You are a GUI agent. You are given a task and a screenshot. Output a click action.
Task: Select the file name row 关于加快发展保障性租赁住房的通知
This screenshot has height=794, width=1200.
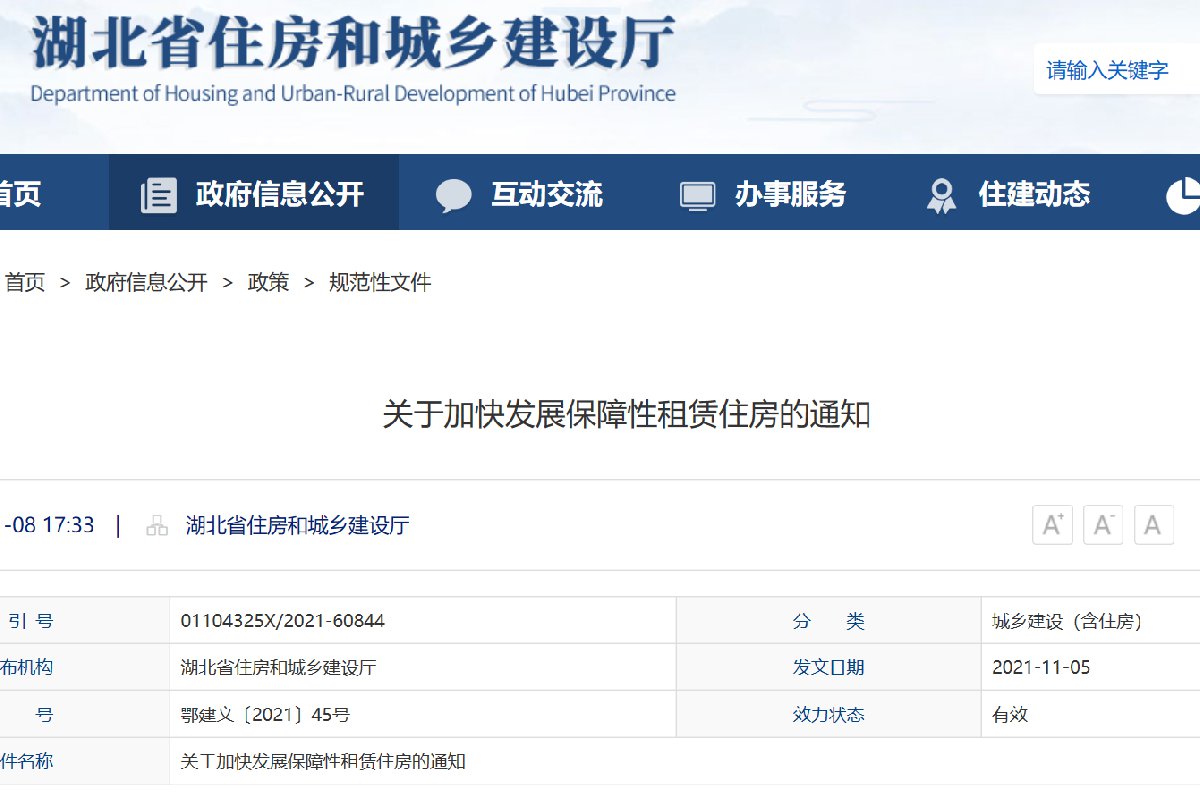point(322,762)
